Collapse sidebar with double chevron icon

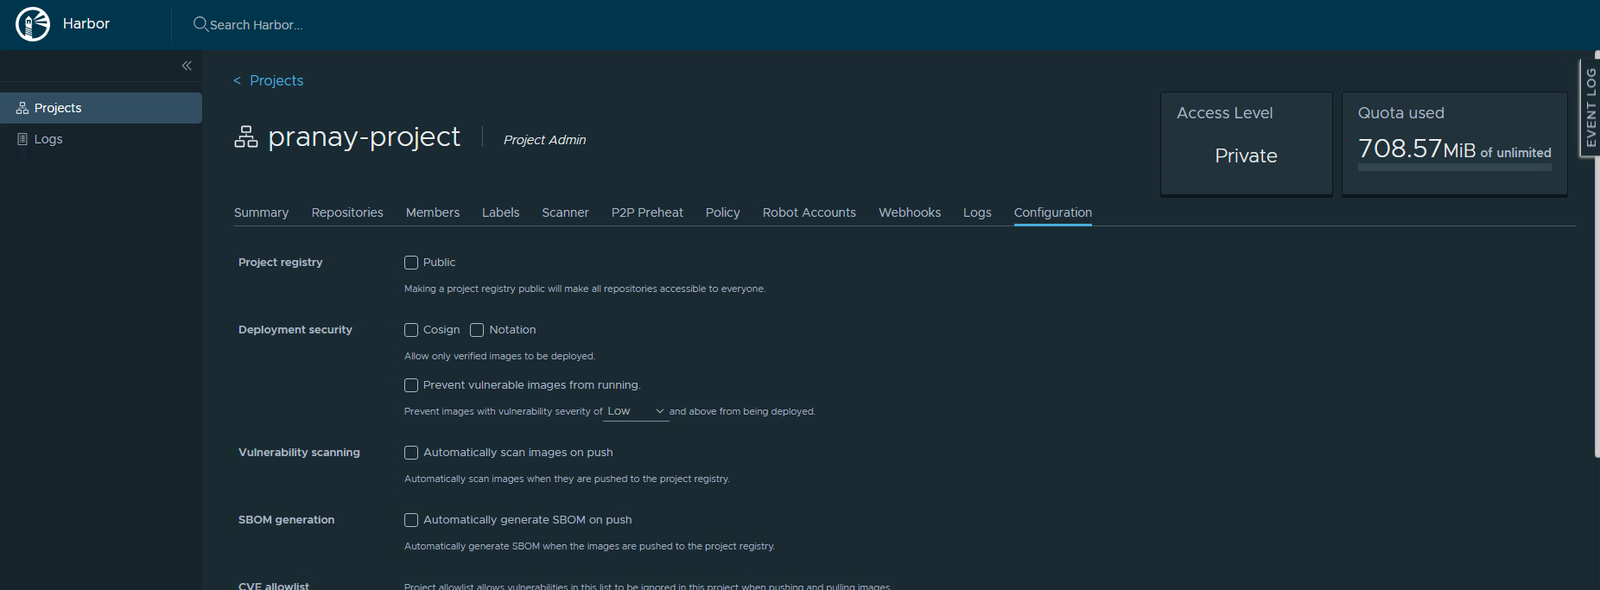click(x=186, y=66)
